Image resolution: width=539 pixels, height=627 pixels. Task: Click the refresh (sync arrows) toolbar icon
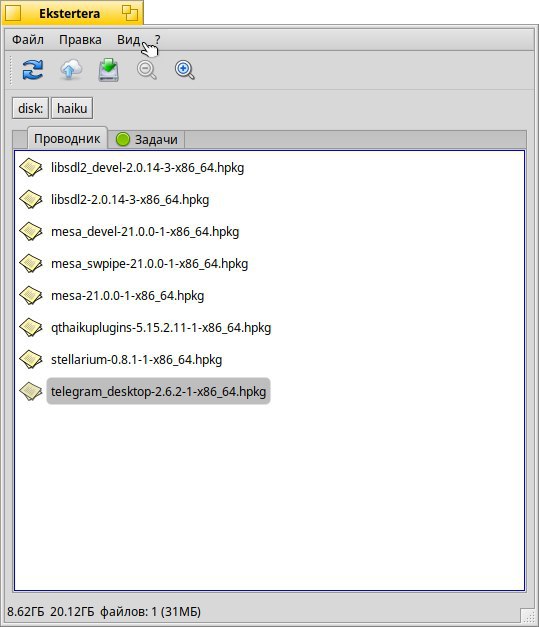[x=32, y=70]
